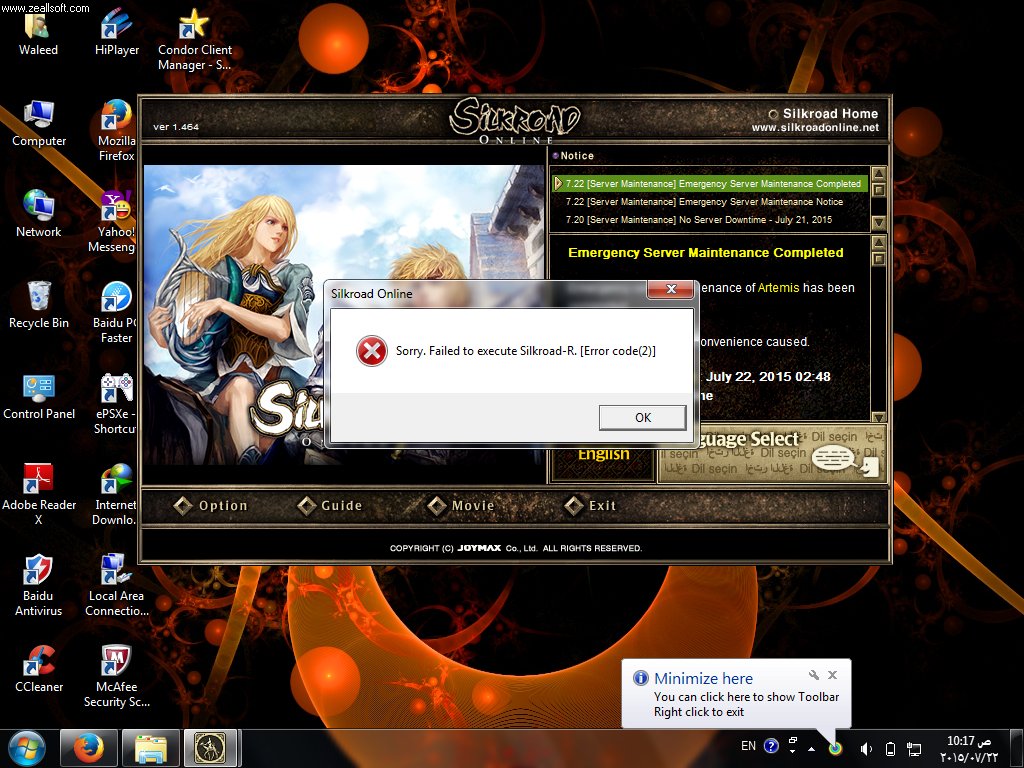This screenshot has width=1024, height=768.
Task: Open the Waleed user folder icon
Action: point(38,31)
